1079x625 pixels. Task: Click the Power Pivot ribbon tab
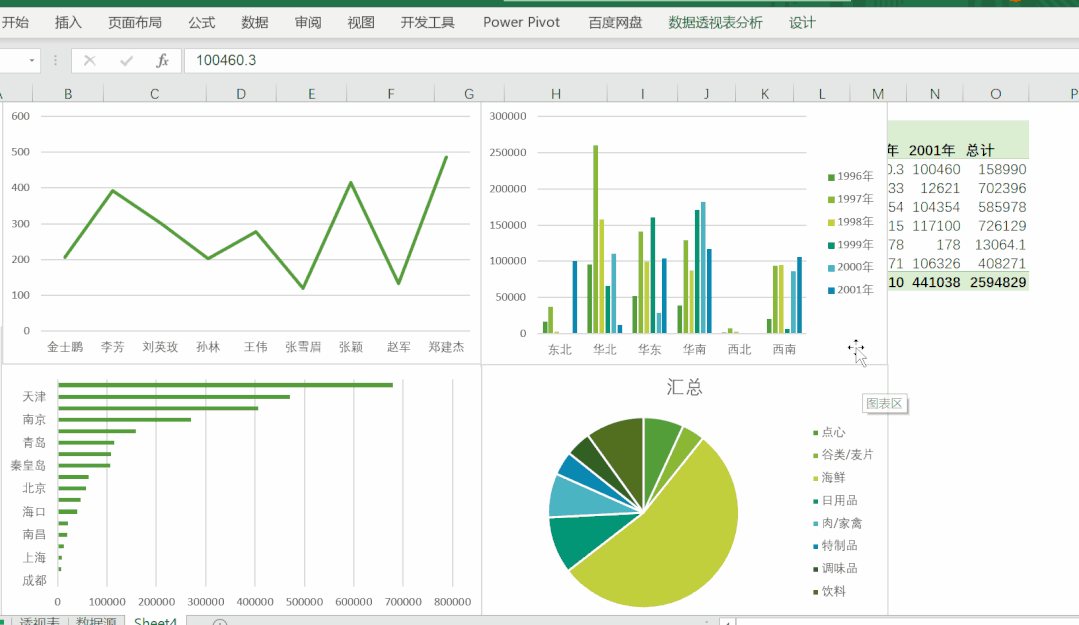[521, 22]
